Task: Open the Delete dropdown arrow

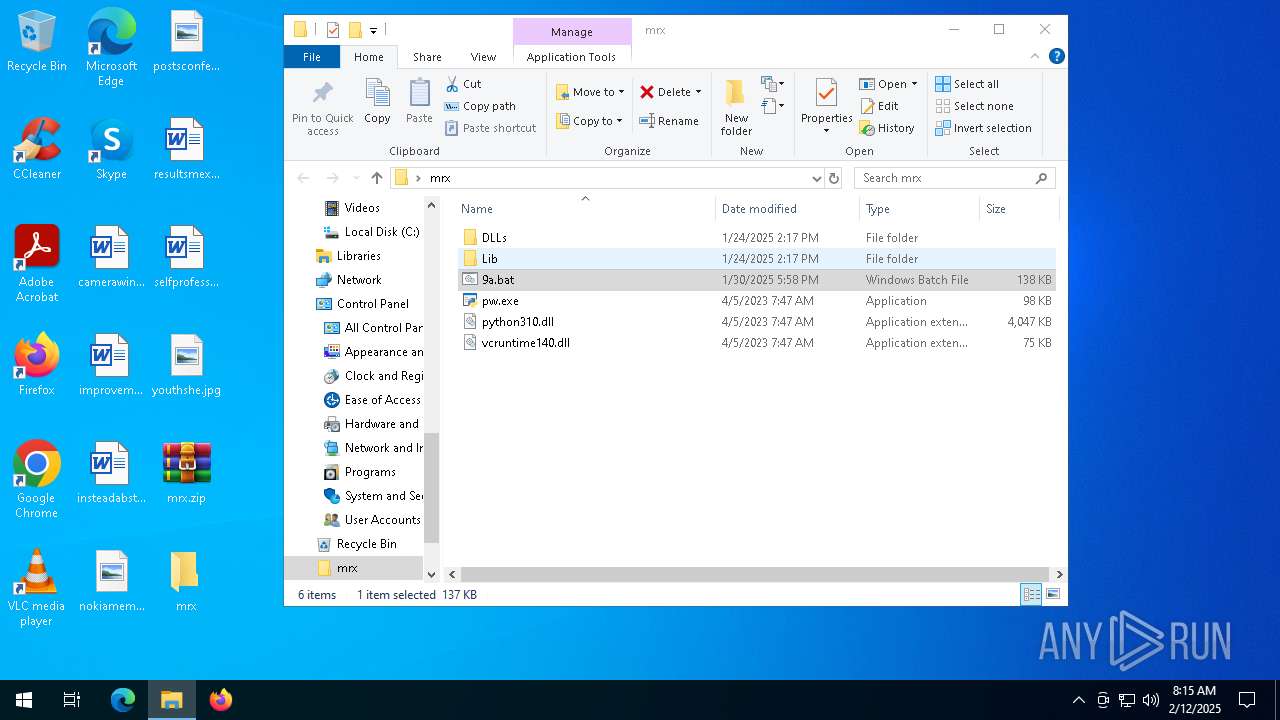Action: click(698, 92)
